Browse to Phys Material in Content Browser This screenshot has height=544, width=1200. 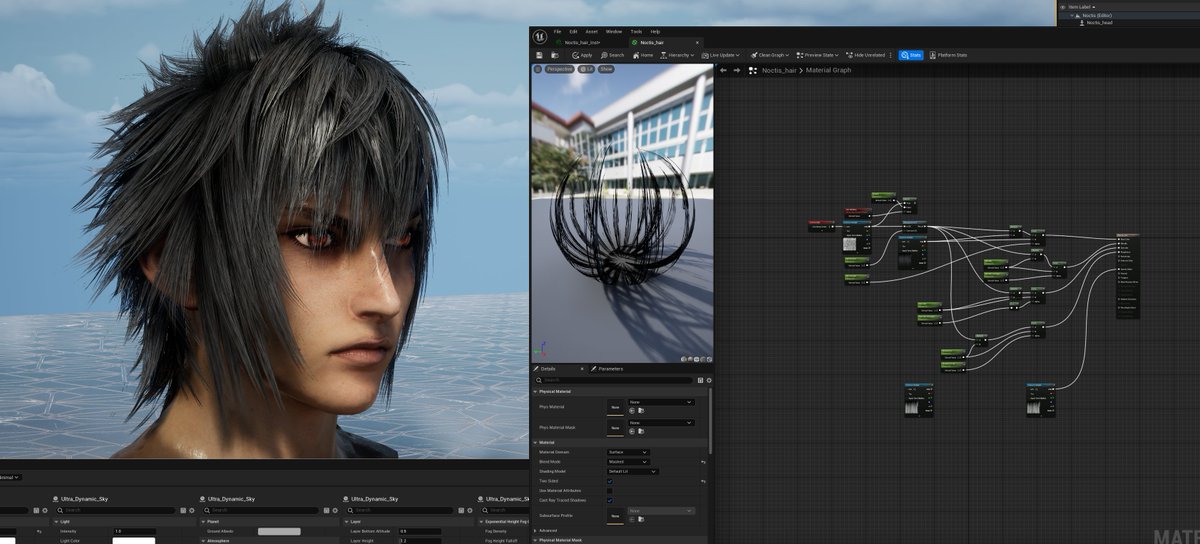click(x=641, y=411)
